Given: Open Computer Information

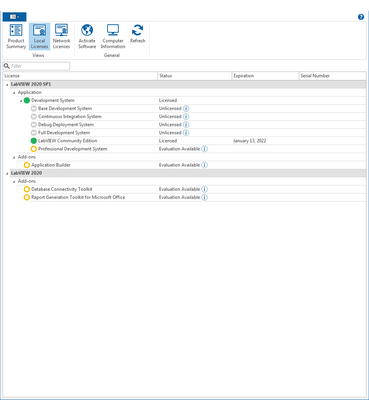Looking at the screenshot, I should tap(113, 36).
